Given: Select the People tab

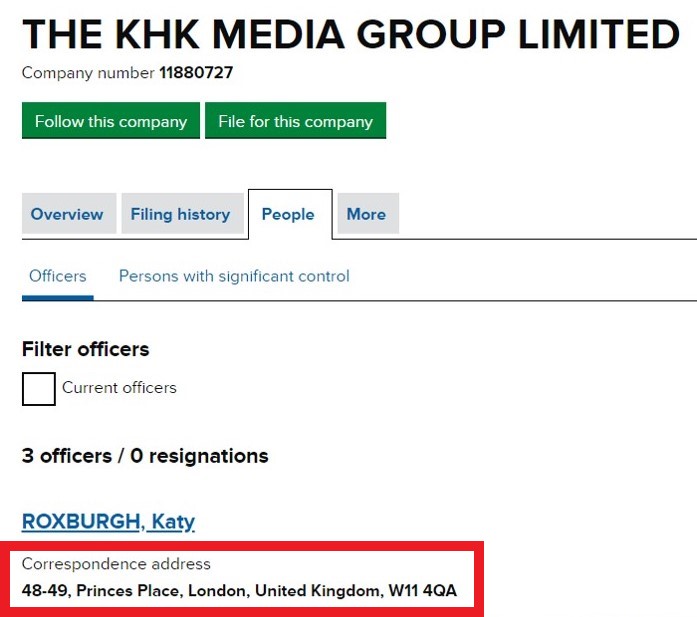Looking at the screenshot, I should tap(288, 214).
